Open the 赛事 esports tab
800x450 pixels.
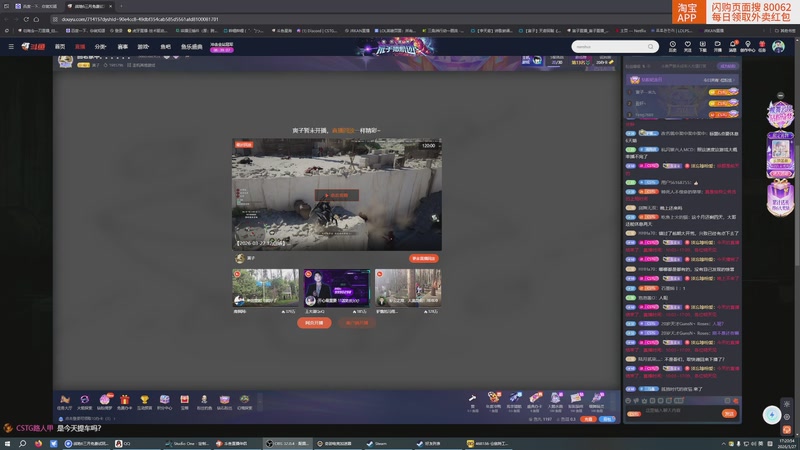122,46
